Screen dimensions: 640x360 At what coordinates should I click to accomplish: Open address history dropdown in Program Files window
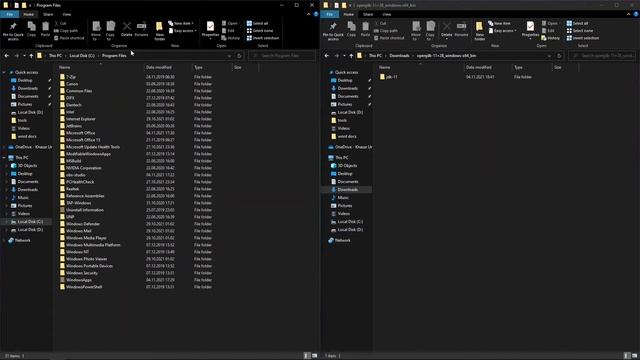point(229,56)
